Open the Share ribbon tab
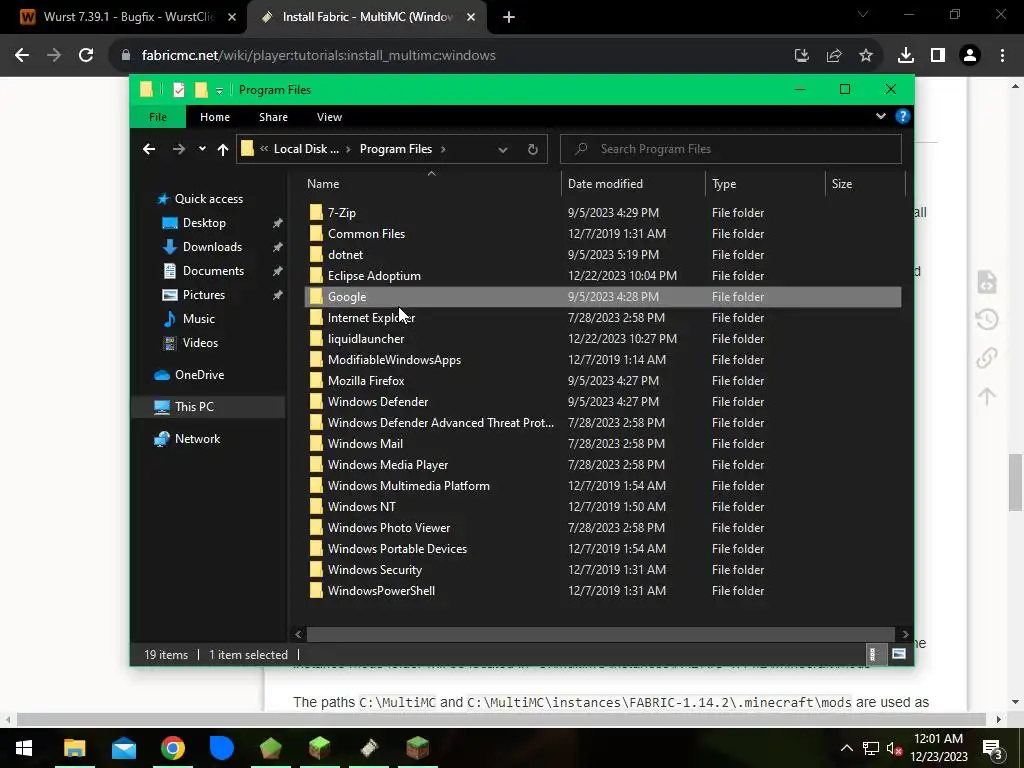The image size is (1024, 768). (x=273, y=117)
